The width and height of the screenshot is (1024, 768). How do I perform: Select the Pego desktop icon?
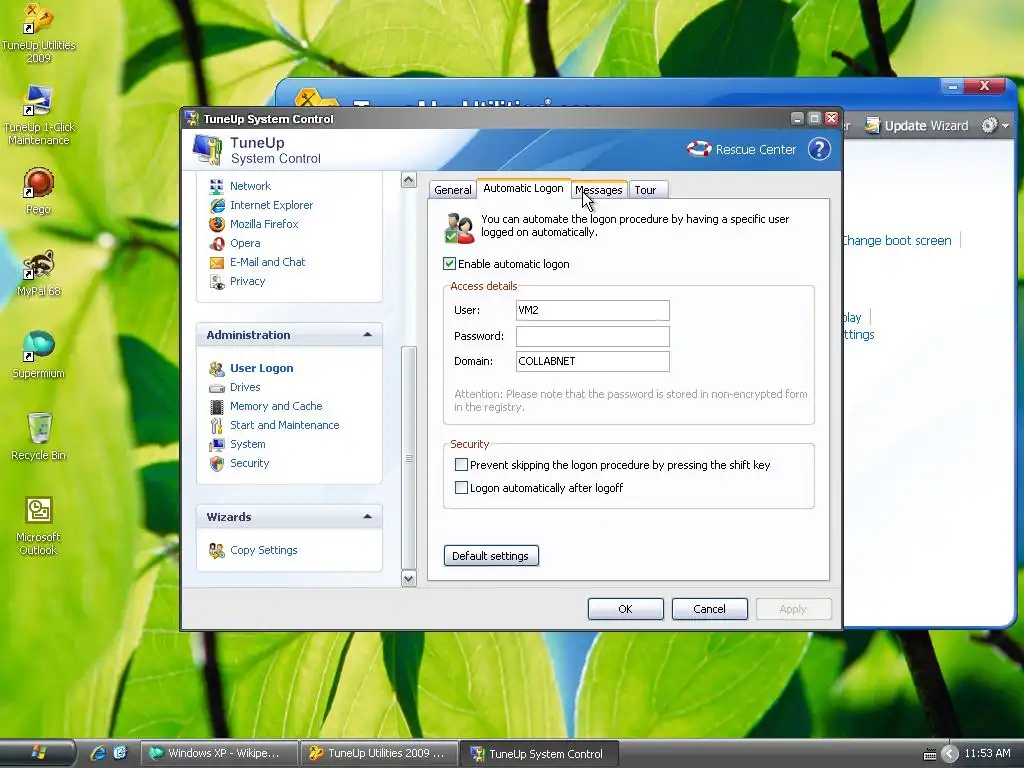click(38, 191)
